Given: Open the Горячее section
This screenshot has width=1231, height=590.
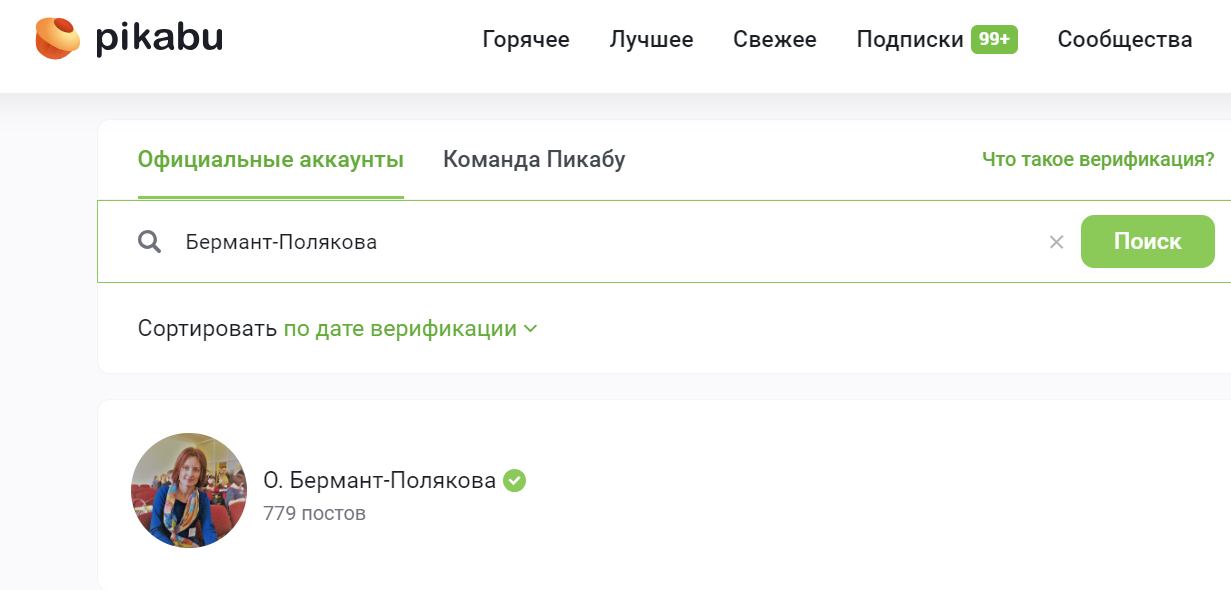Looking at the screenshot, I should (526, 40).
